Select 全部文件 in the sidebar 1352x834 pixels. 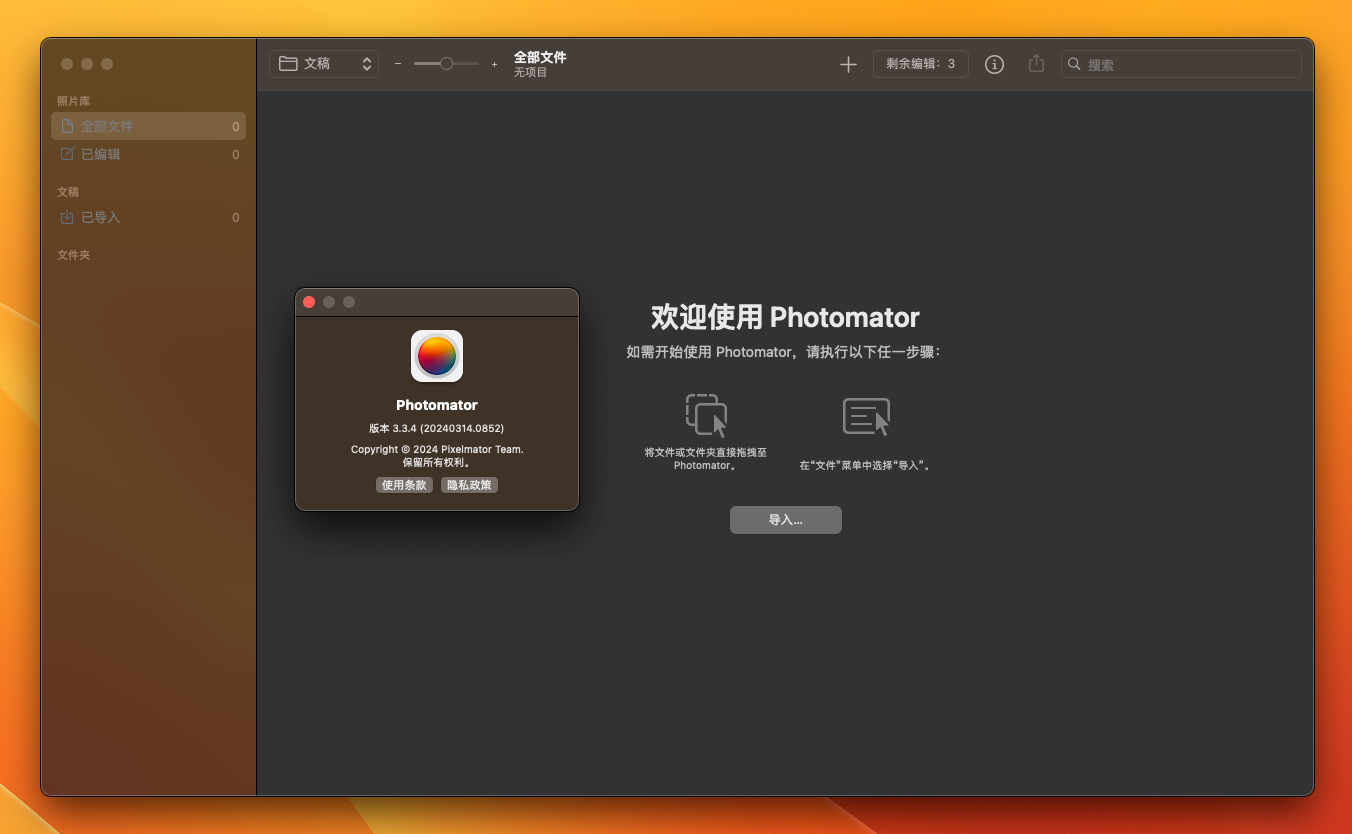[148, 126]
